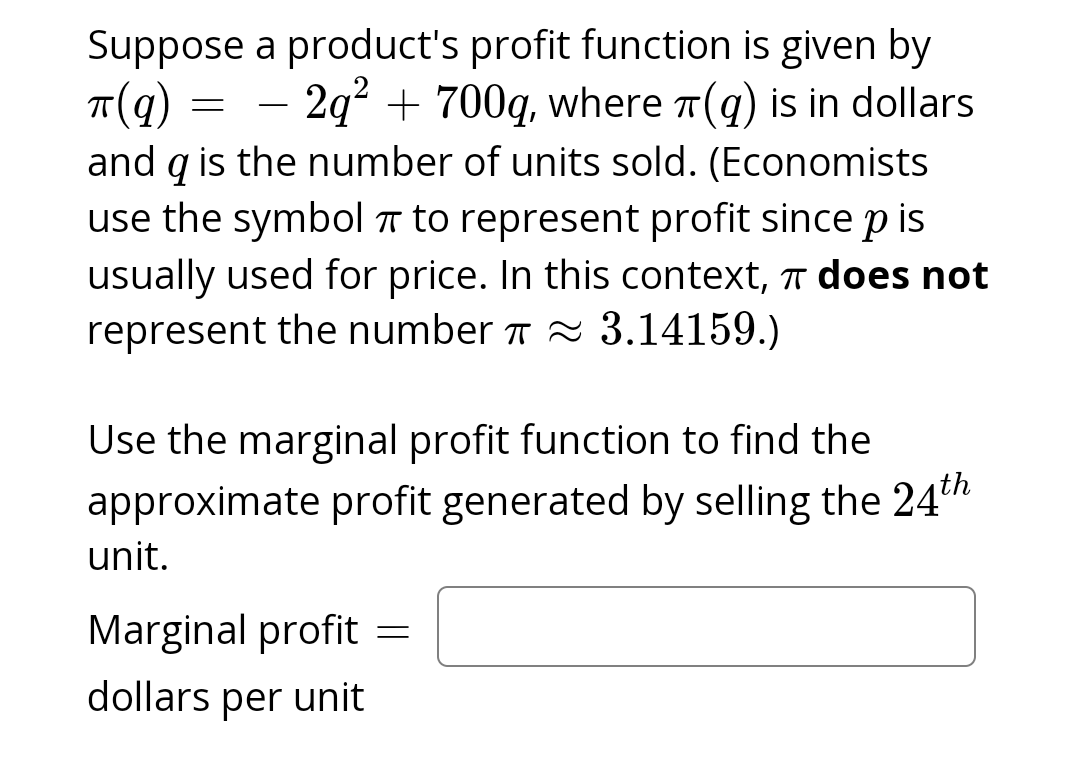Click the text 'Marginal profit ='
The image size is (1080, 757).
(246, 630)
